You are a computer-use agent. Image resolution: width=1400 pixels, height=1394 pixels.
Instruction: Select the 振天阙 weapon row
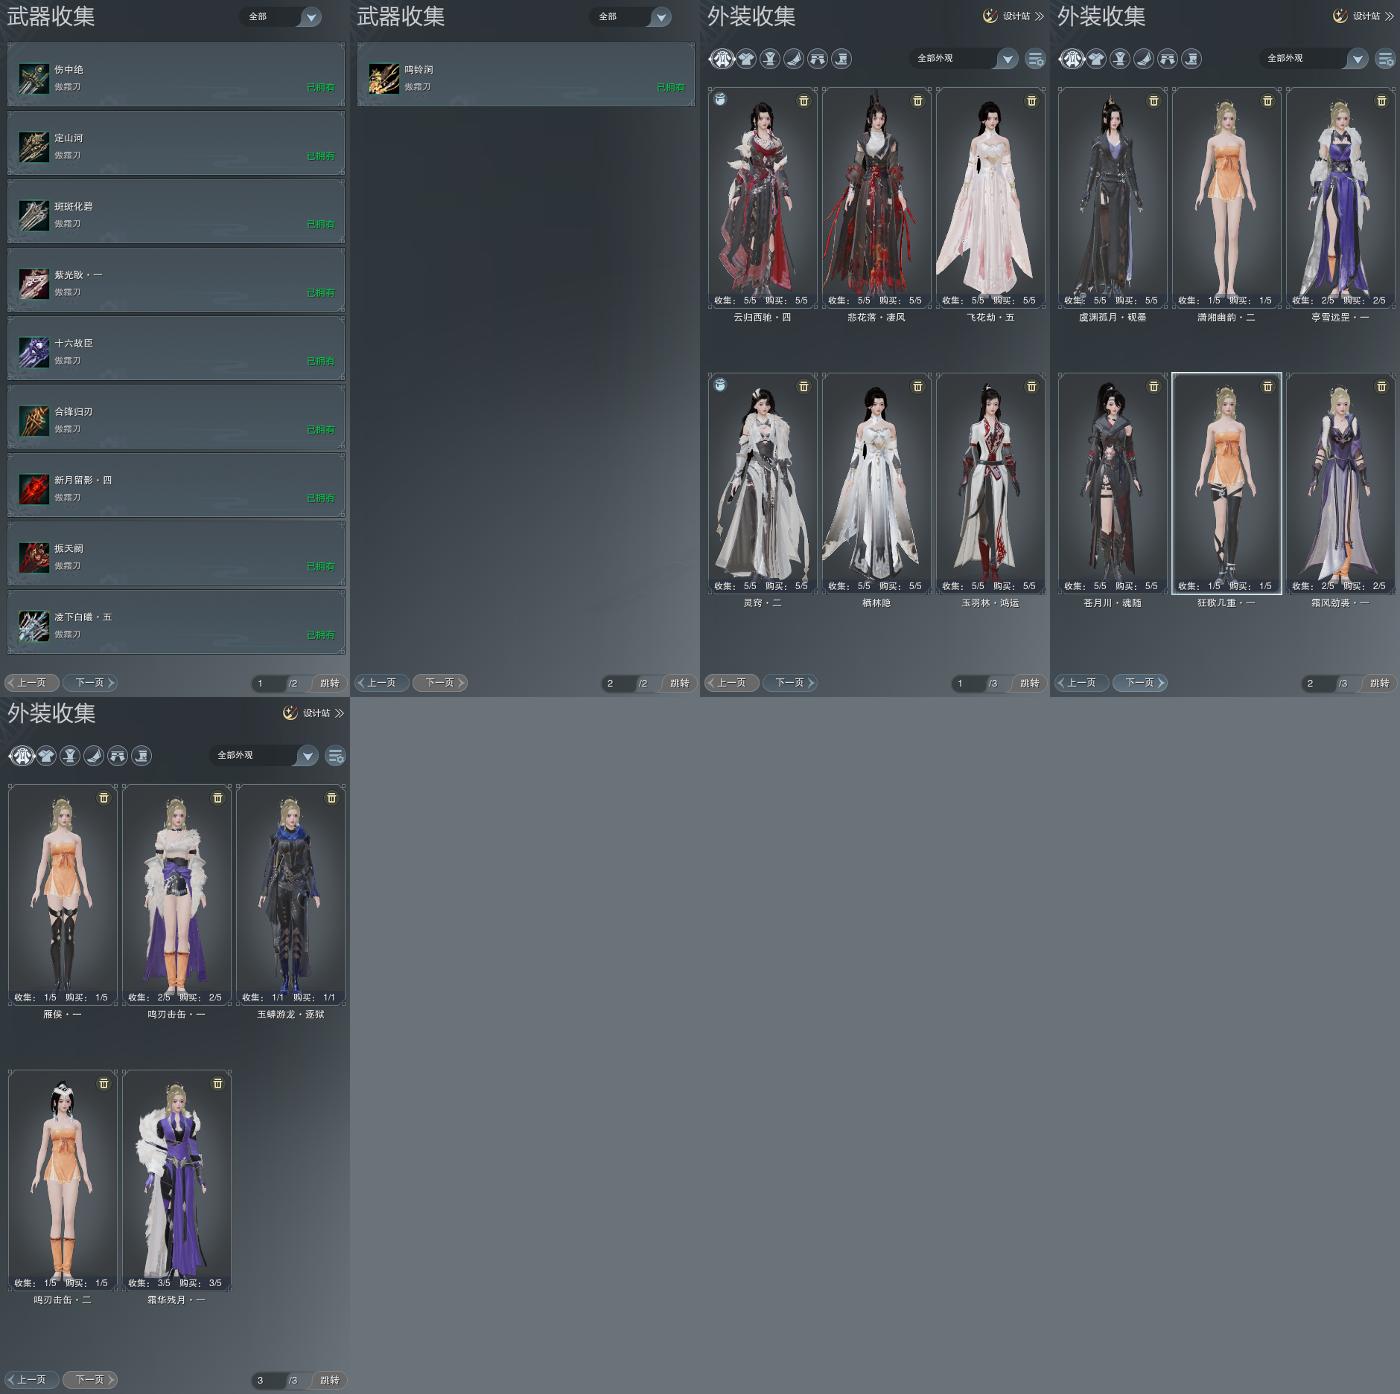(176, 554)
